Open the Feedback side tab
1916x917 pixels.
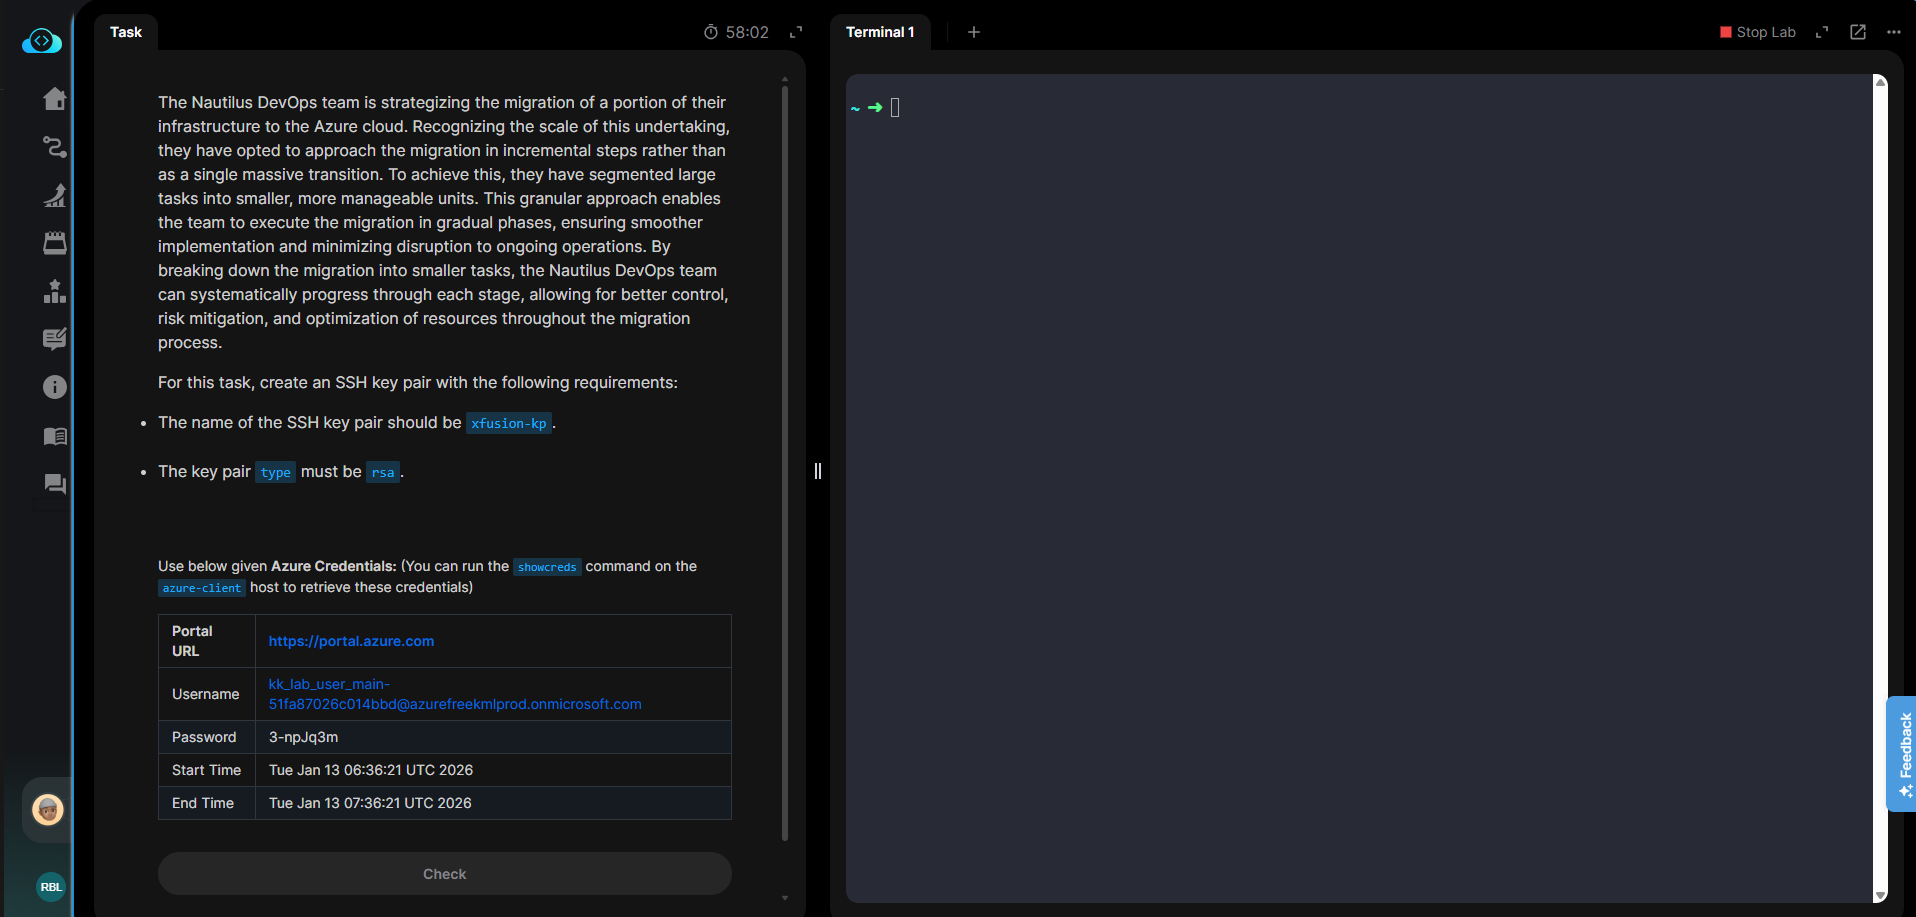pos(1902,754)
